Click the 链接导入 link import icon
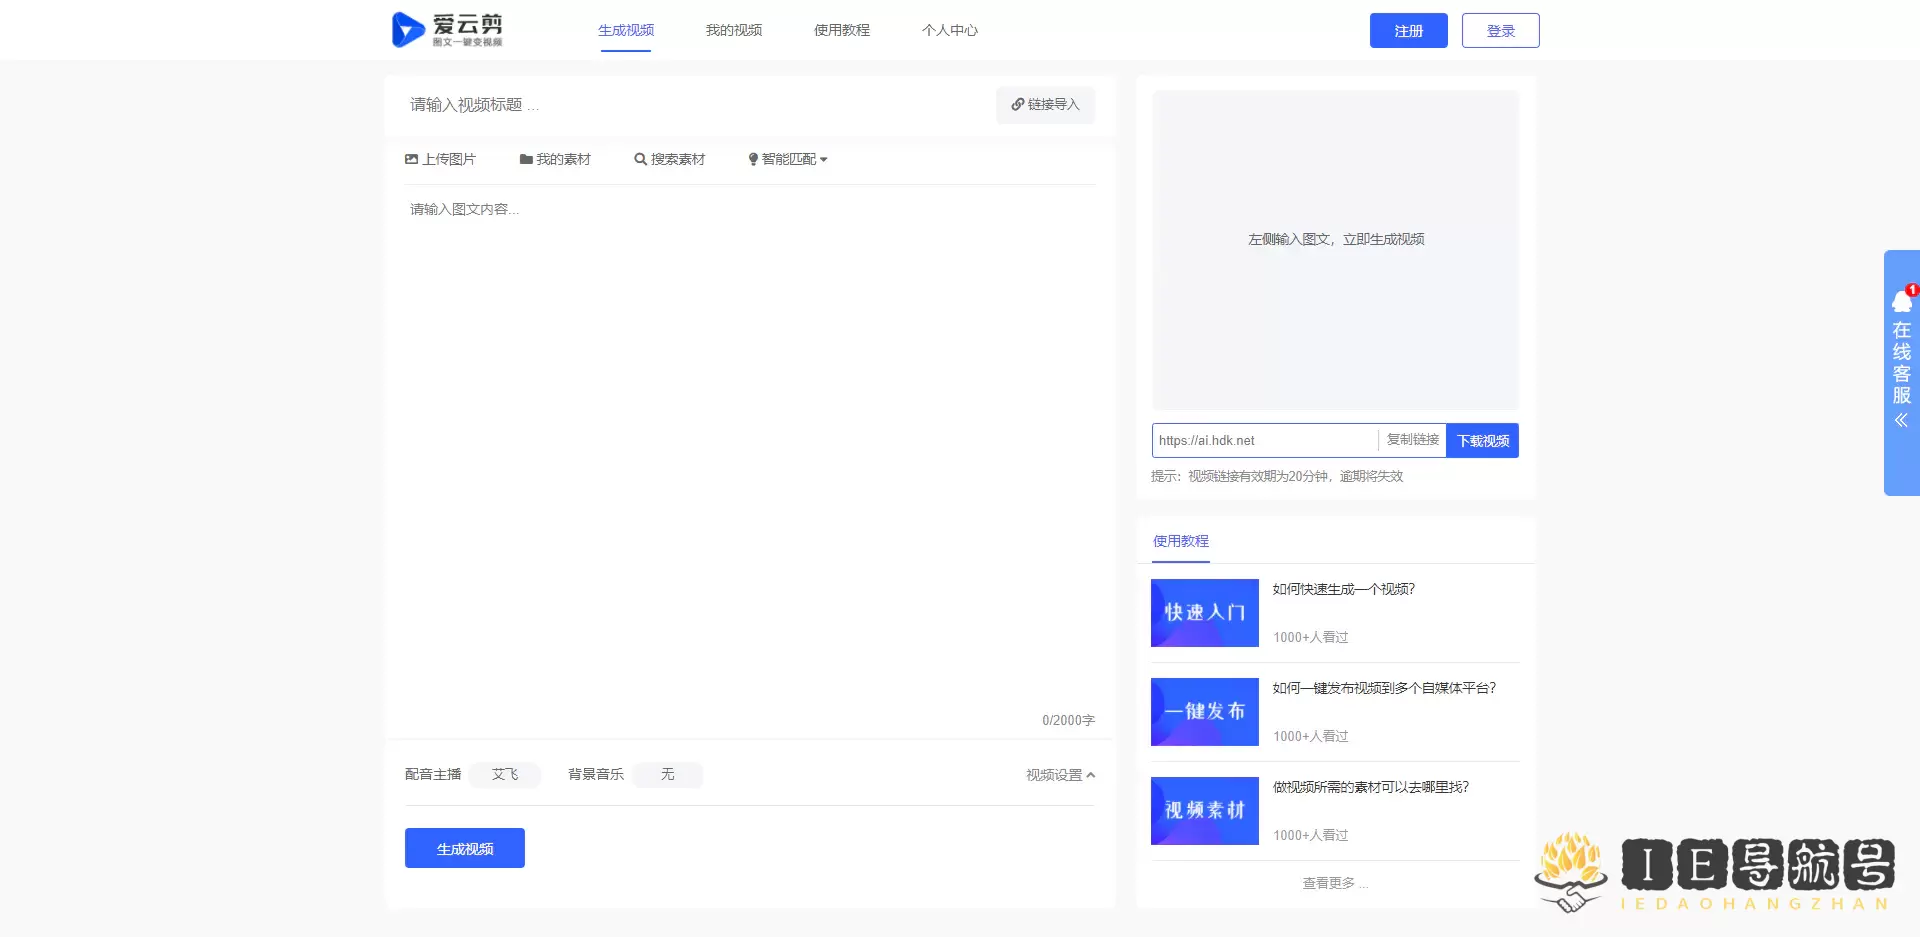This screenshot has width=1920, height=937. coord(1017,104)
